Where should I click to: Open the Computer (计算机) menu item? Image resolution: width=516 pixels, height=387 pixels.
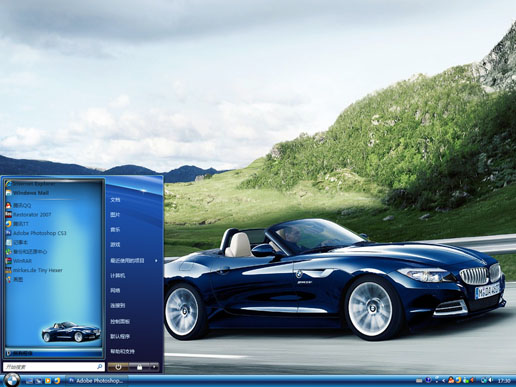[118, 276]
